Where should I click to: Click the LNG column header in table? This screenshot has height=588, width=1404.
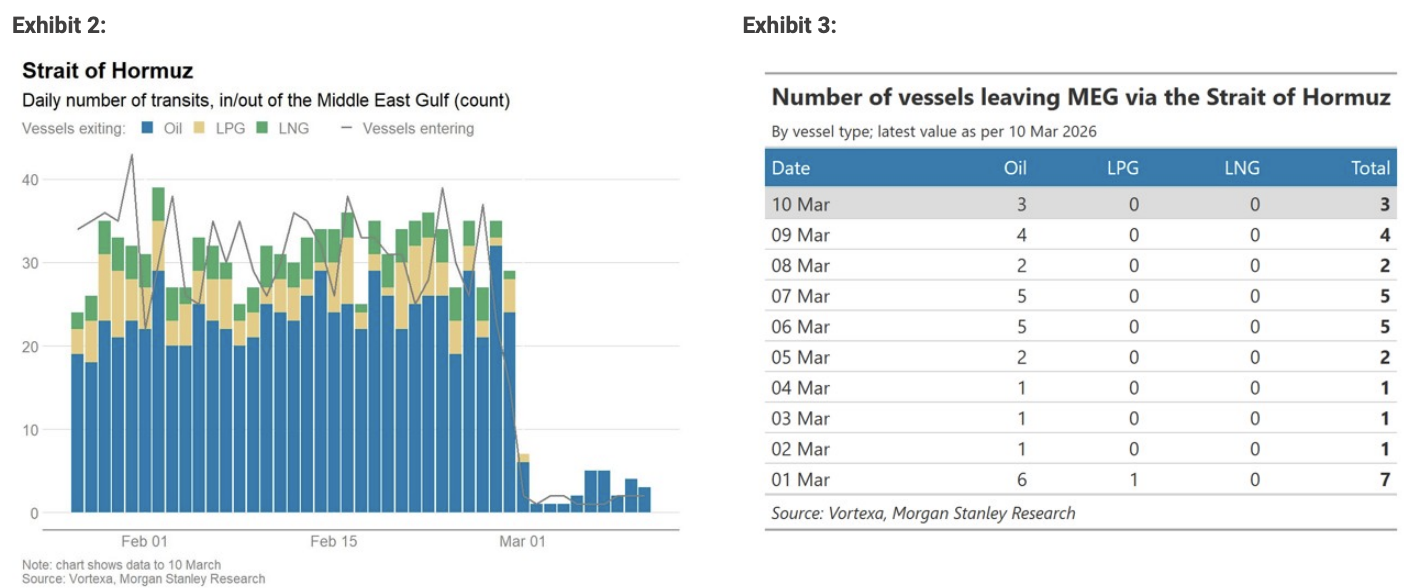1241,168
